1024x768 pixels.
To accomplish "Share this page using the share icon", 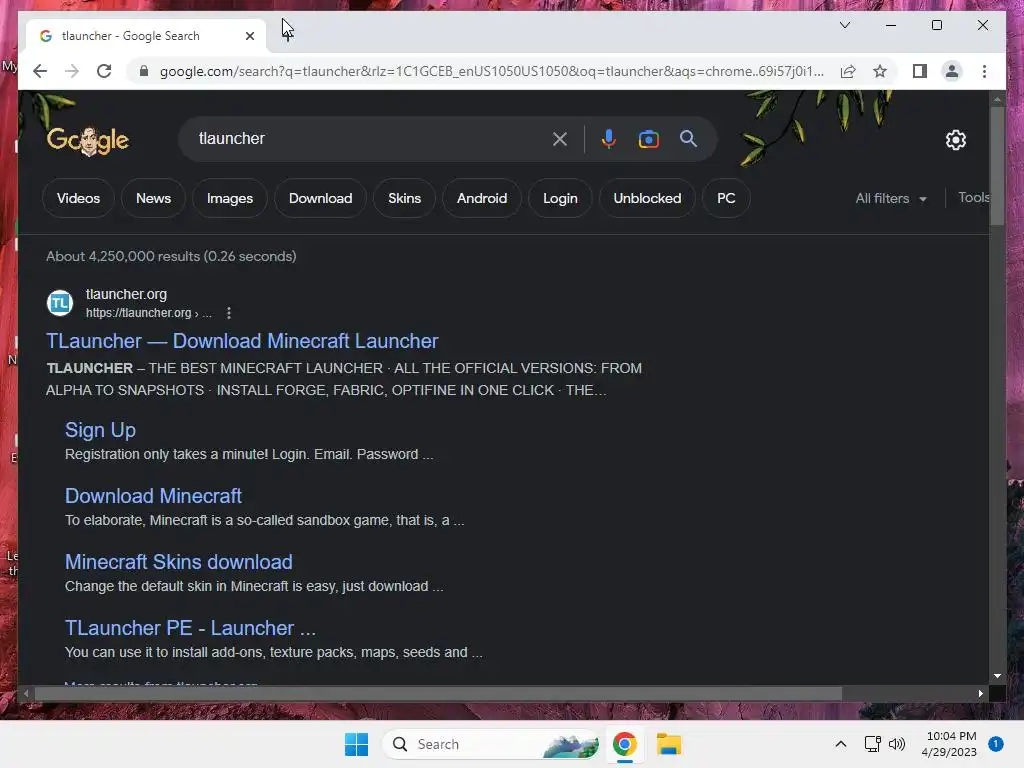I will point(848,71).
